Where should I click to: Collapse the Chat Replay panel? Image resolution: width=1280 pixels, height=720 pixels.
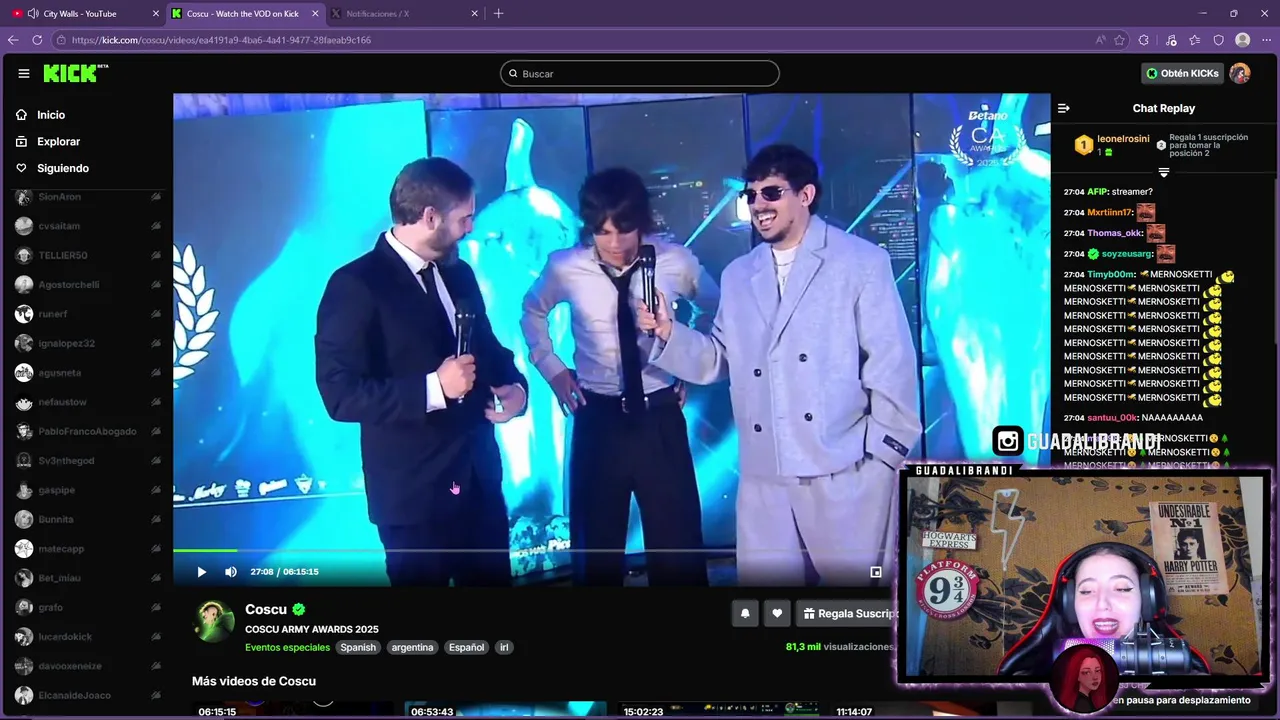[x=1064, y=108]
